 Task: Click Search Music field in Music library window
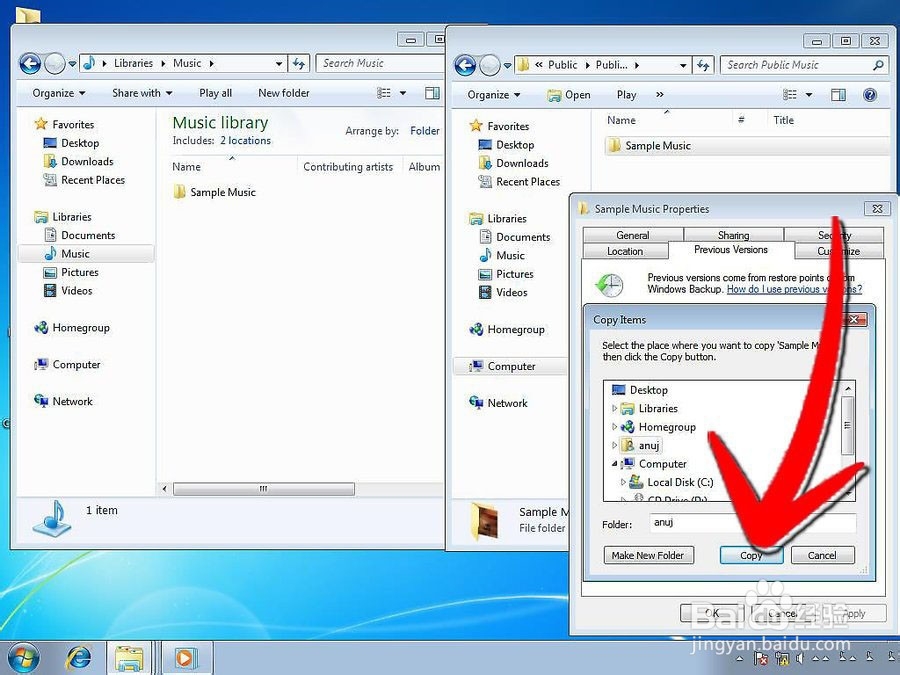point(379,63)
